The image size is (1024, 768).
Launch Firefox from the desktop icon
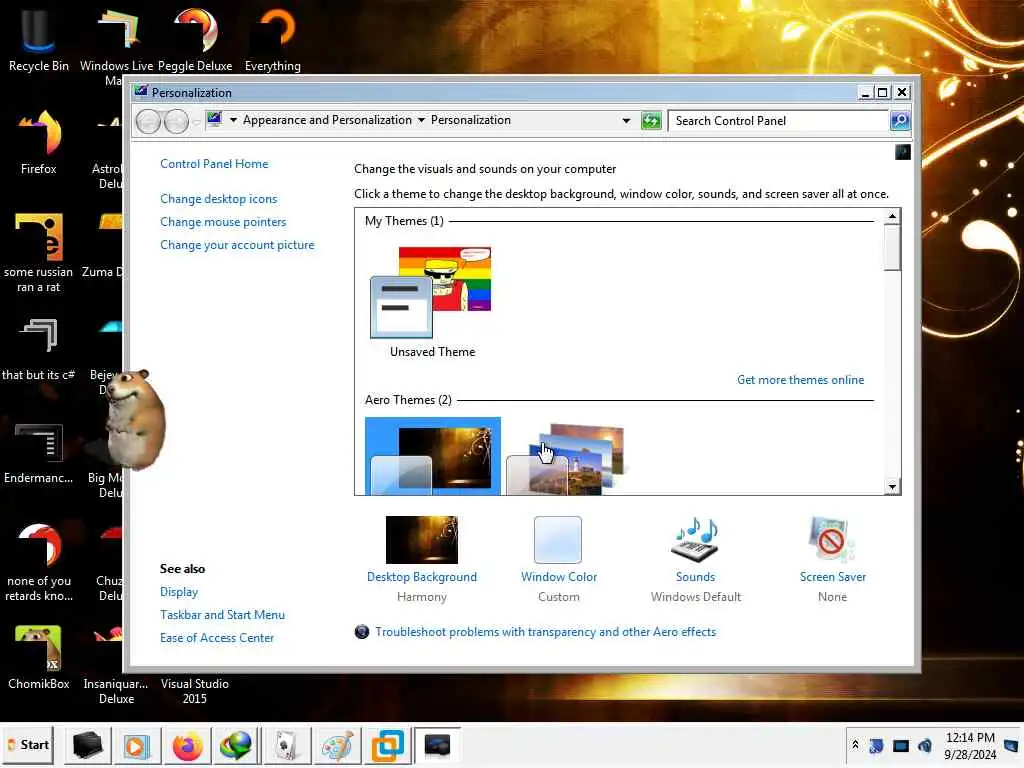38,142
